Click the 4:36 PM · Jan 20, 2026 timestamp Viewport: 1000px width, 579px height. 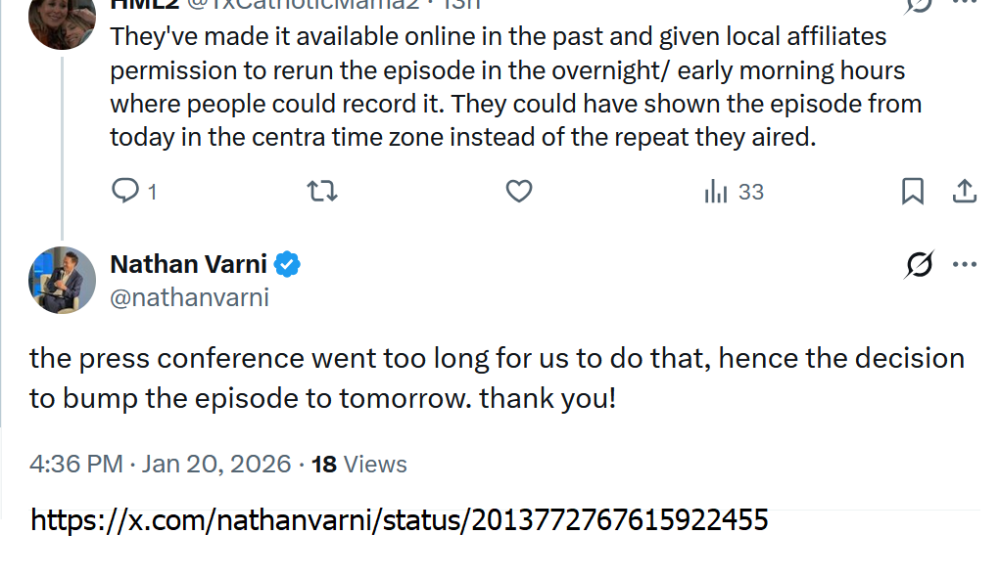coord(160,464)
